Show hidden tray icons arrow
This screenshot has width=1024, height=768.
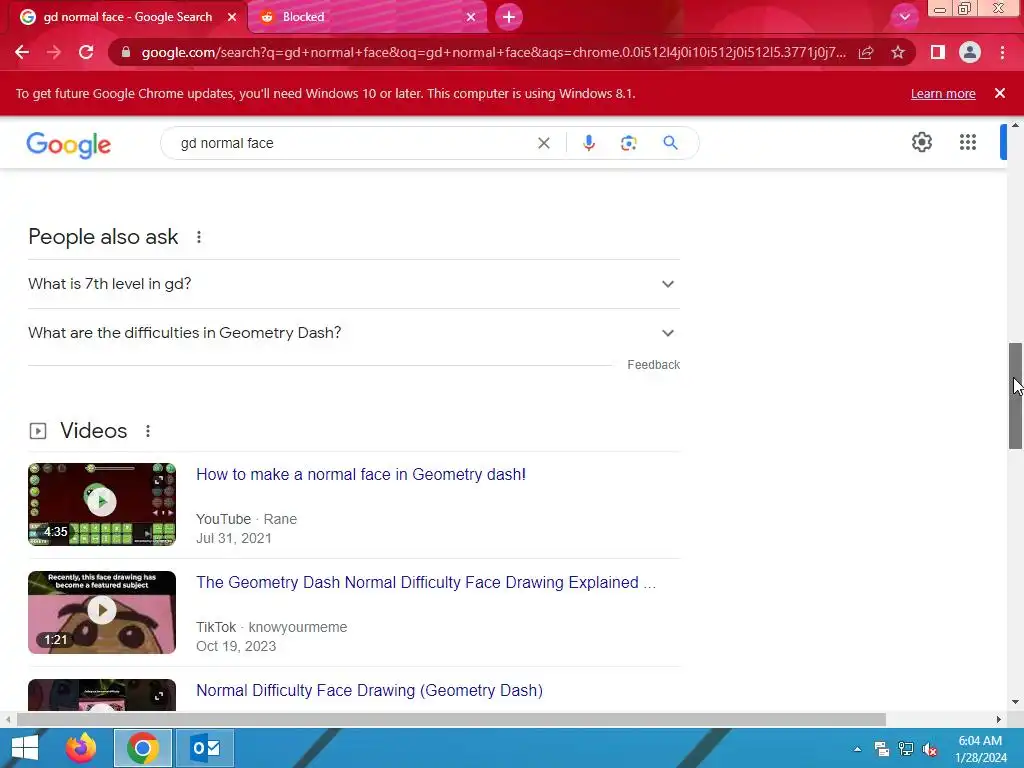coord(857,749)
